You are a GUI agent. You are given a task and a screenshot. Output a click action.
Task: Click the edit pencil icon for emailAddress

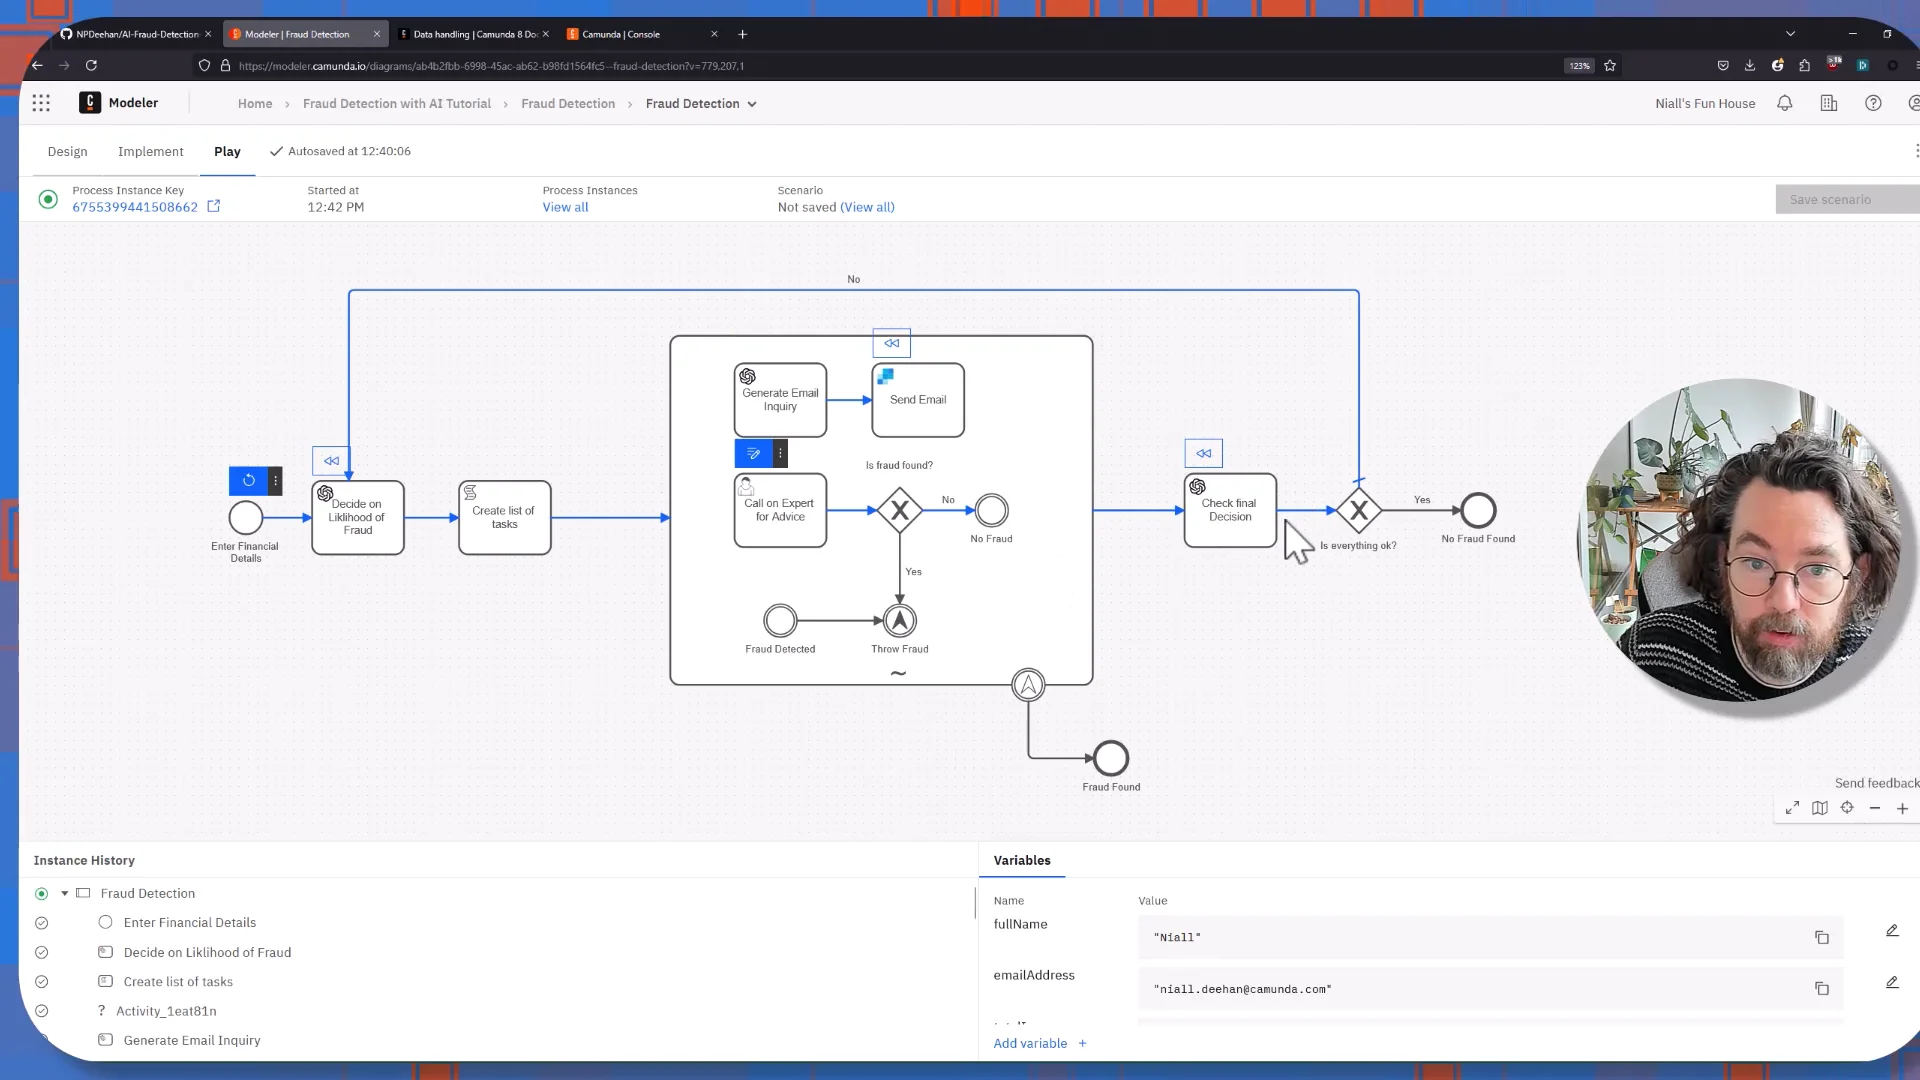click(1892, 982)
